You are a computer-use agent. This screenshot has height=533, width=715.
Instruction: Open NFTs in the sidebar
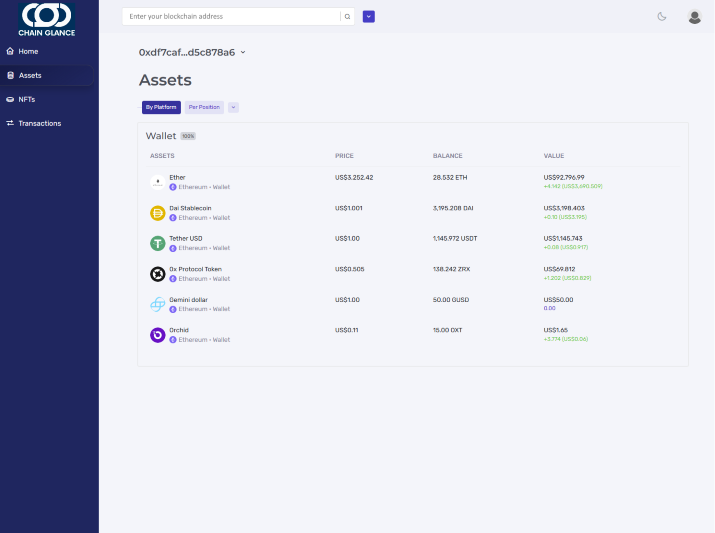coord(27,99)
